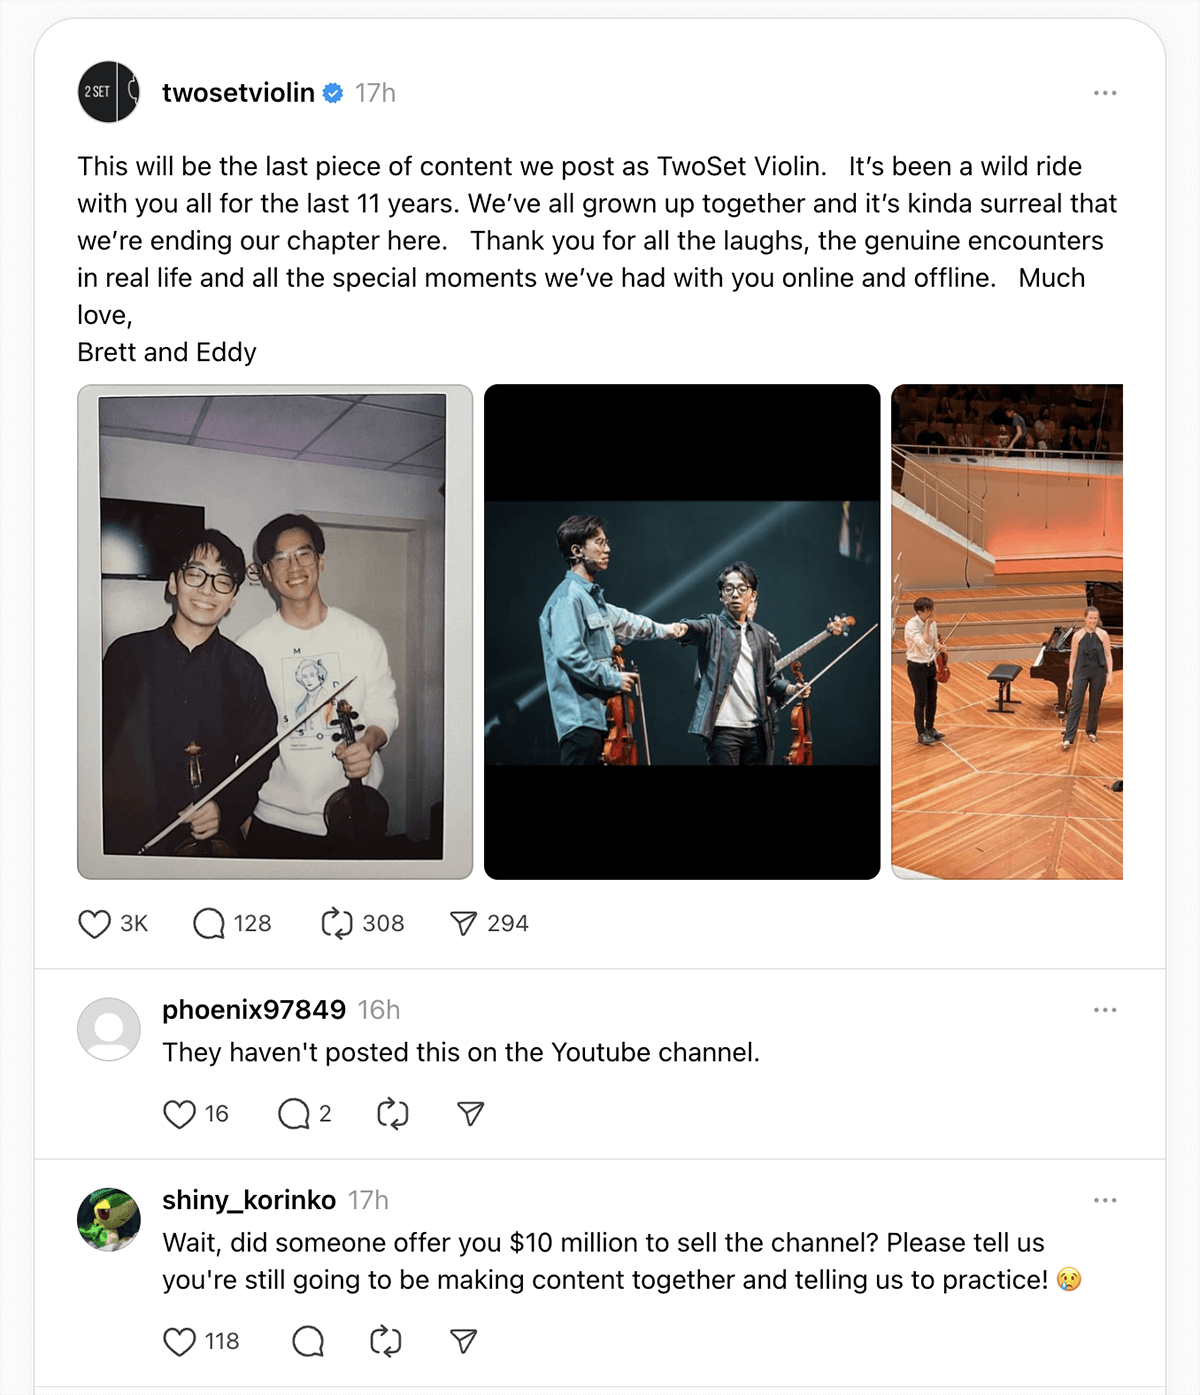Like shiny_korinko's comment
Viewport: 1200px width, 1395px height.
coord(179,1341)
